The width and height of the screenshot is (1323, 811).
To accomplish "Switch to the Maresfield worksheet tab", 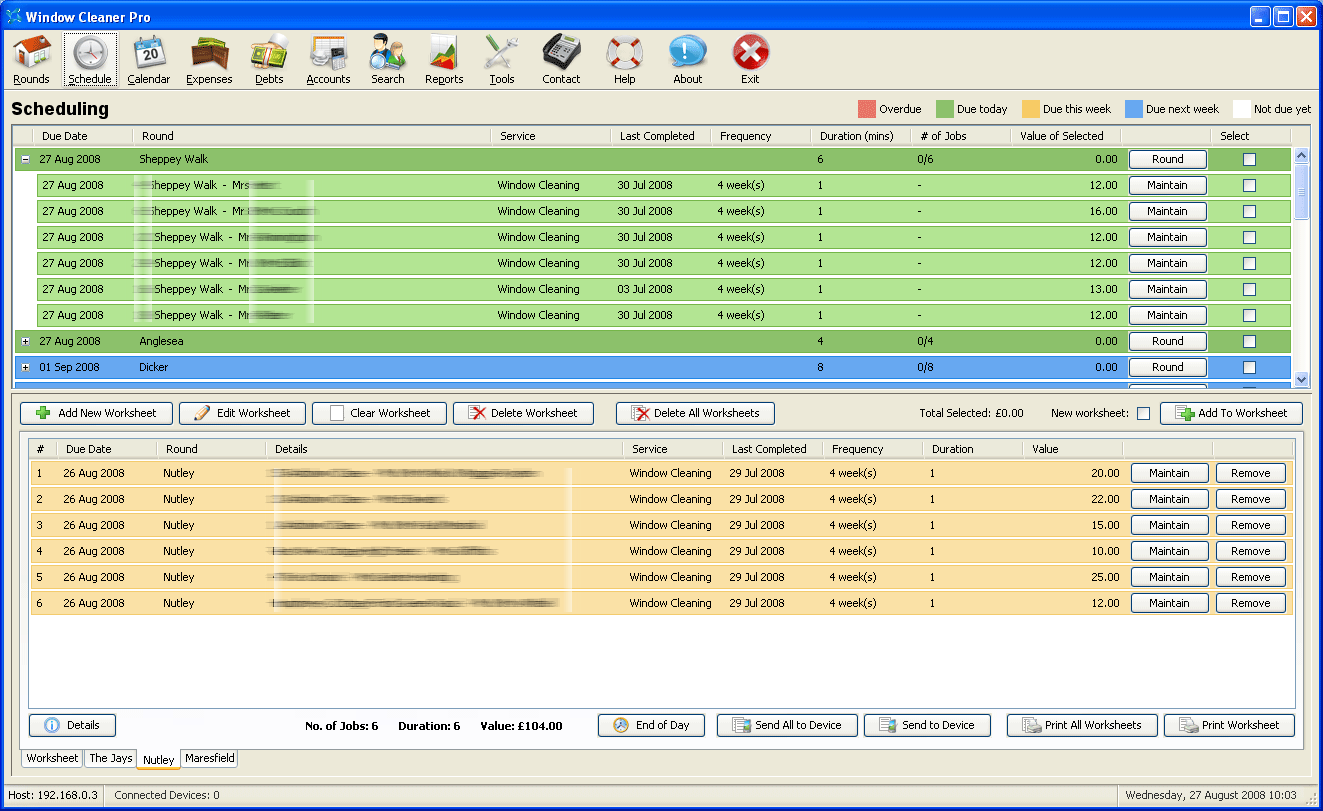I will point(210,758).
